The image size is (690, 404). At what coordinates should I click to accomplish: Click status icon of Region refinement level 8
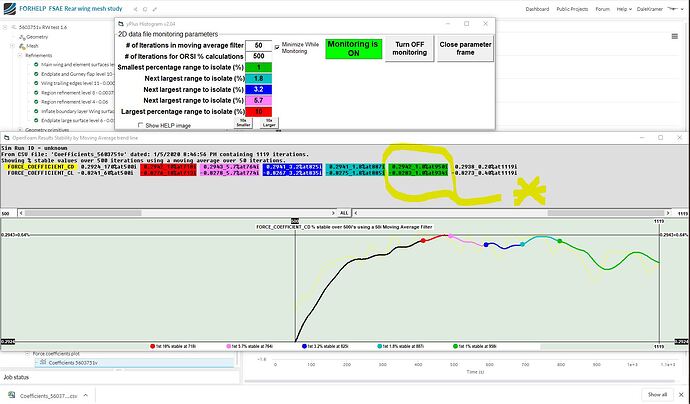click(x=36, y=93)
